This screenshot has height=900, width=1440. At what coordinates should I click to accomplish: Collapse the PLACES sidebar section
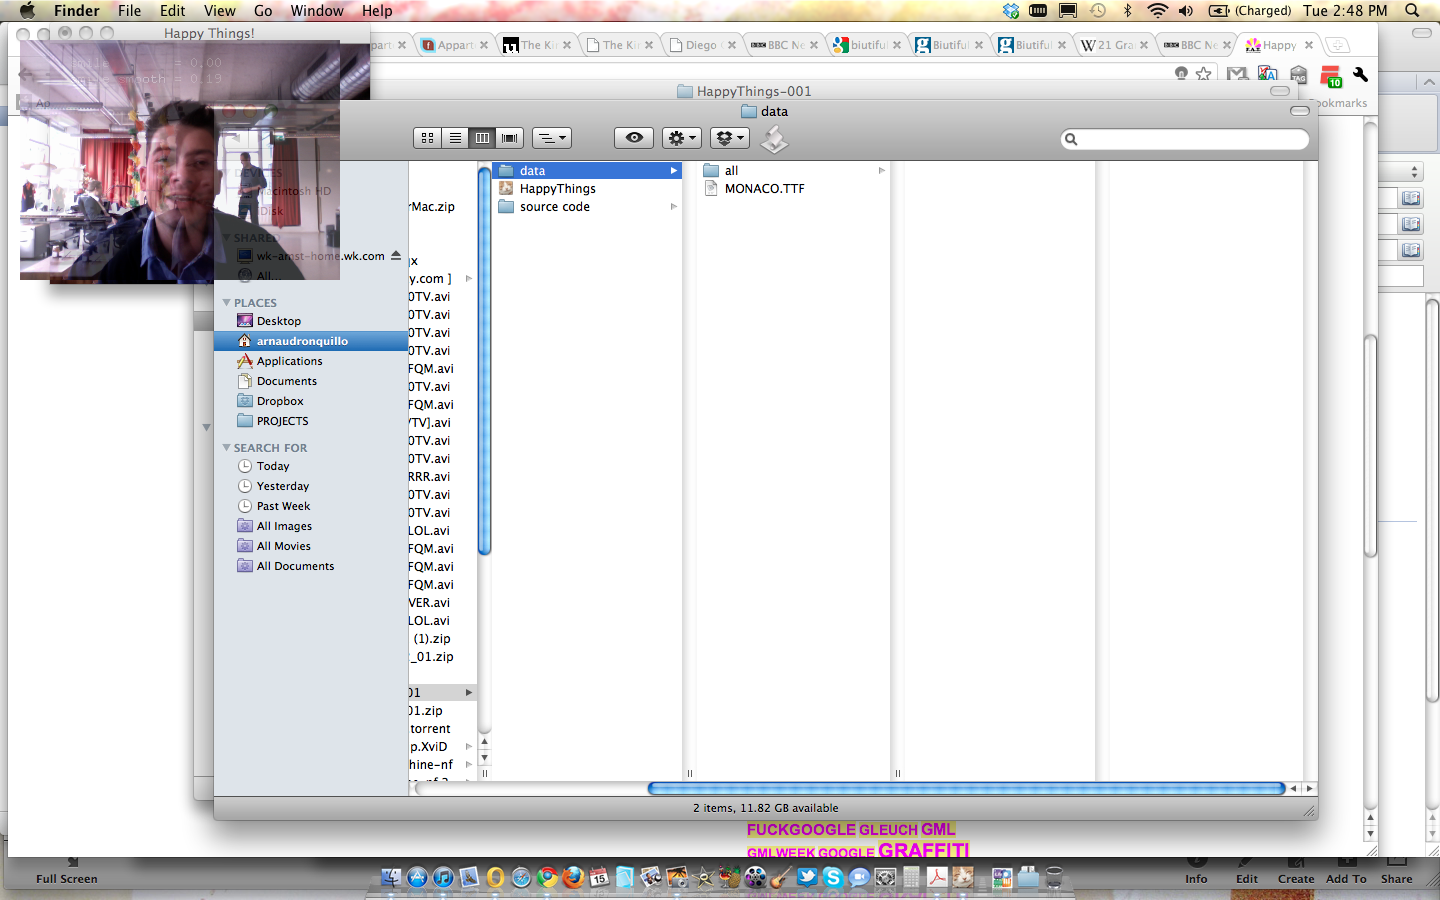tap(227, 303)
